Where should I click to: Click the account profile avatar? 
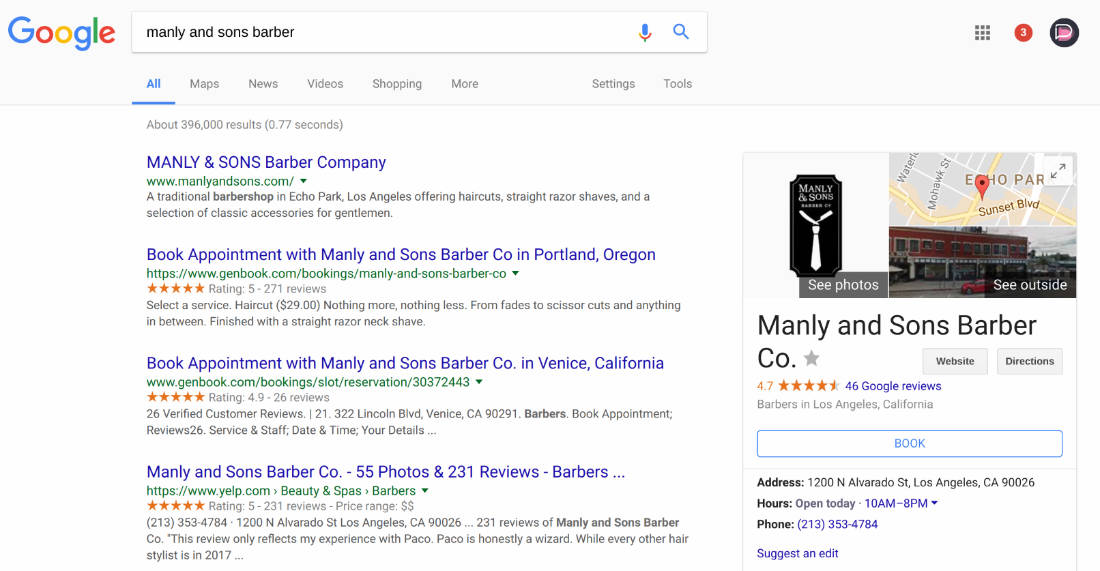[x=1064, y=33]
